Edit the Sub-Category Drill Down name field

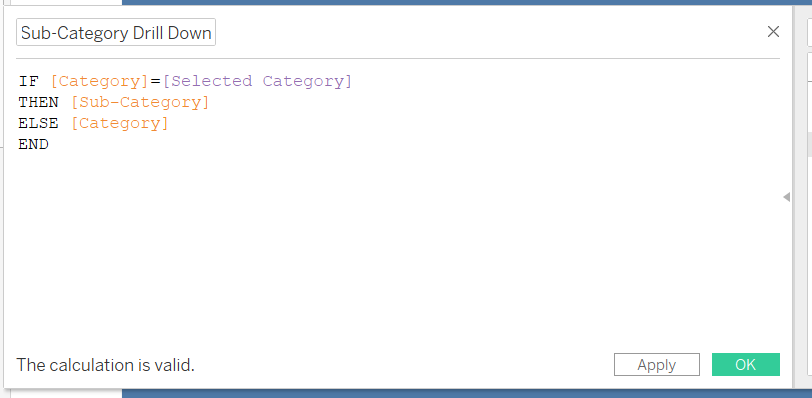(x=116, y=33)
